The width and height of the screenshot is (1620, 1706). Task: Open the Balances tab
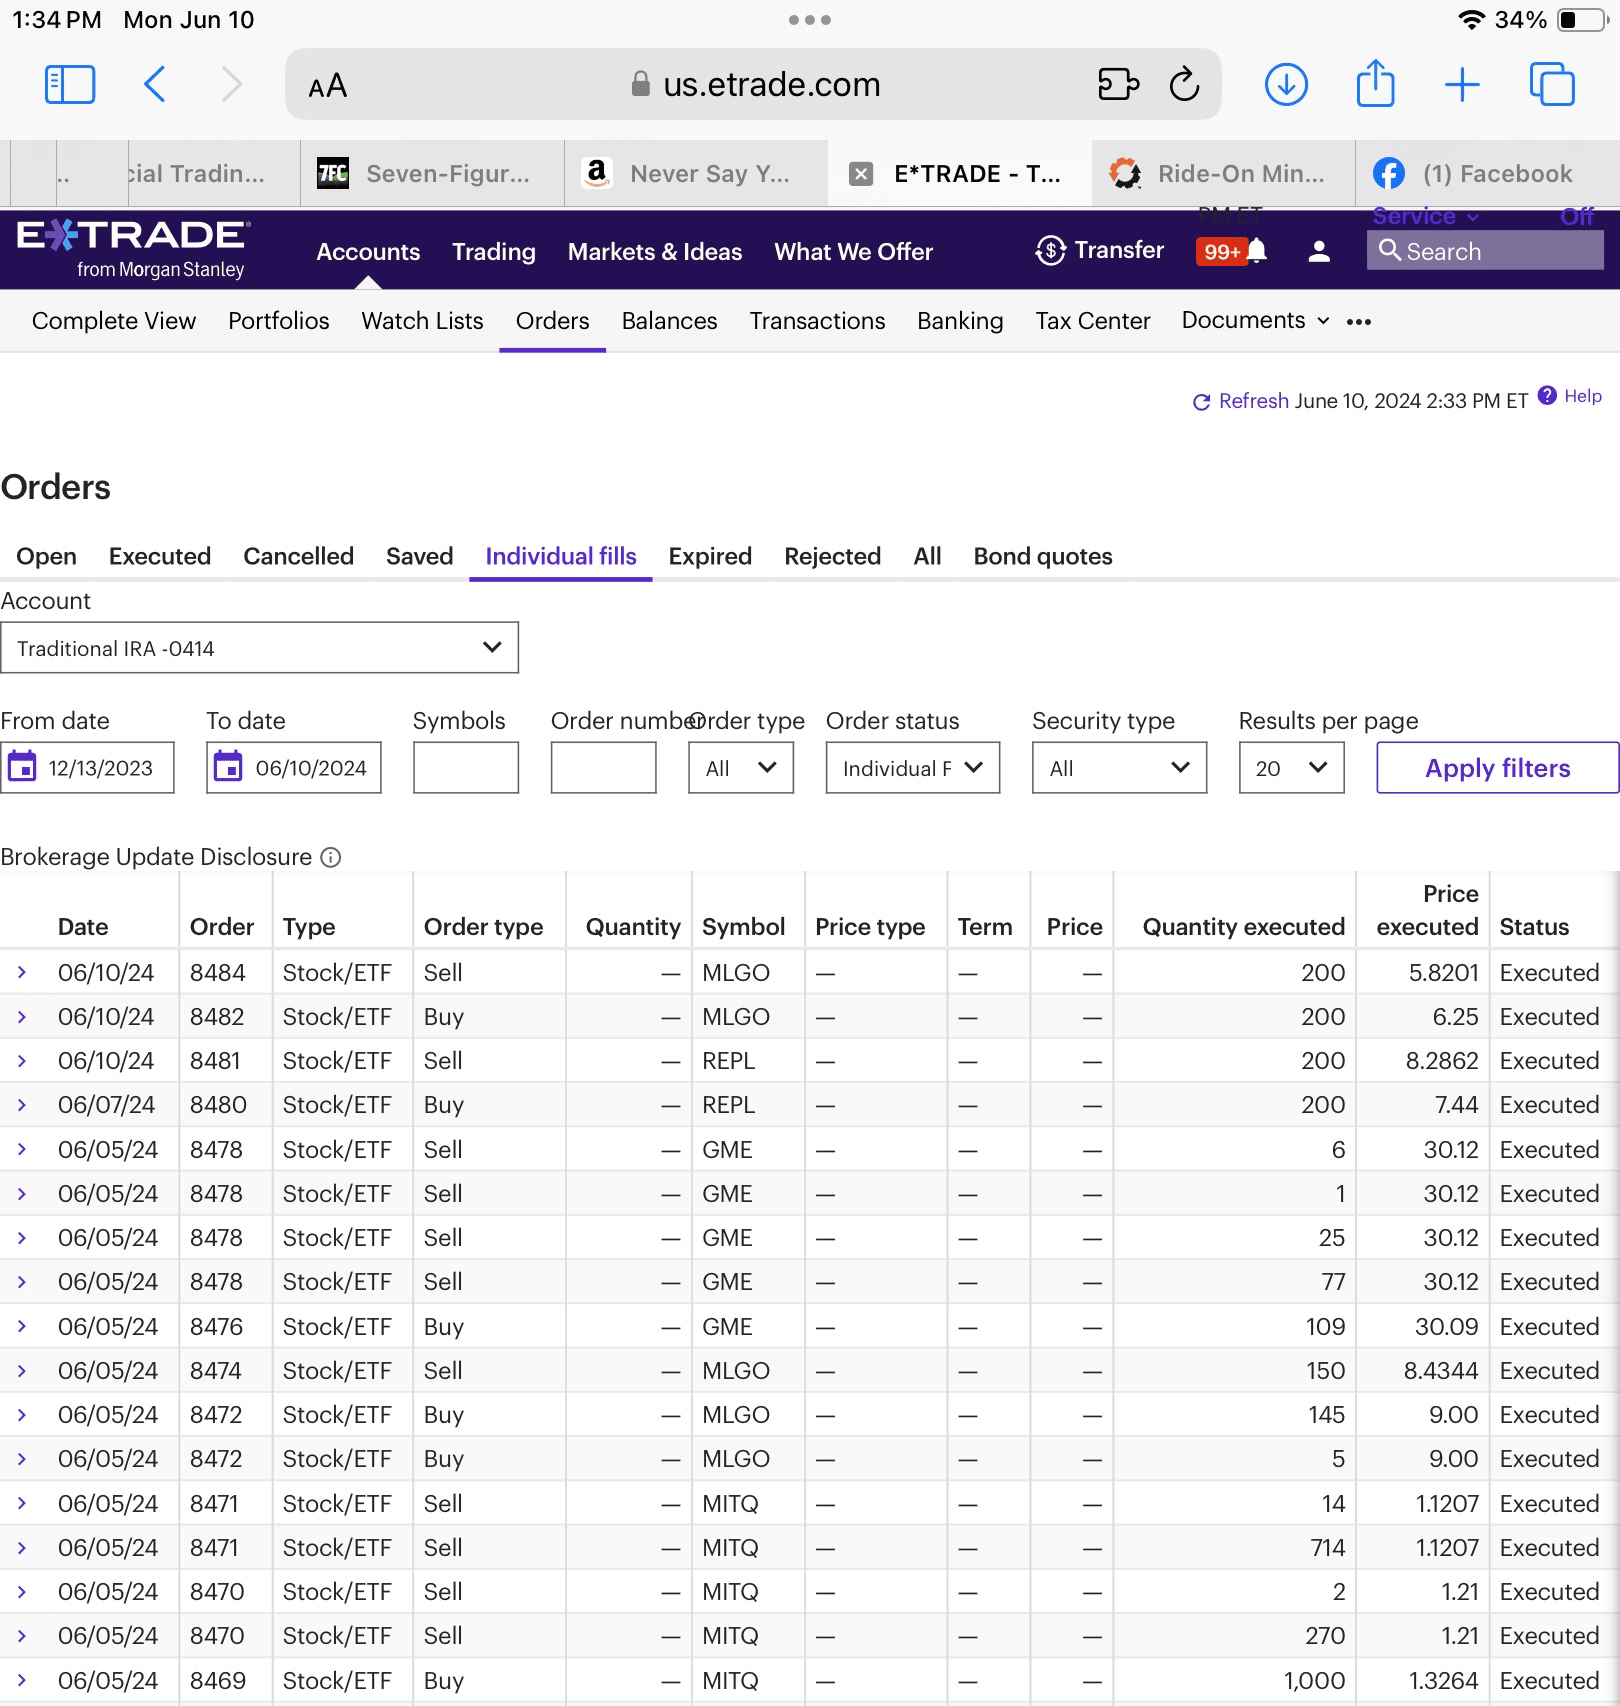[669, 321]
